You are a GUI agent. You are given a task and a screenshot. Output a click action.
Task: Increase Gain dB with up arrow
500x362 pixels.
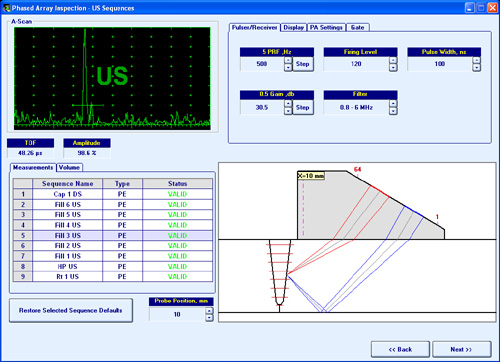click(288, 104)
